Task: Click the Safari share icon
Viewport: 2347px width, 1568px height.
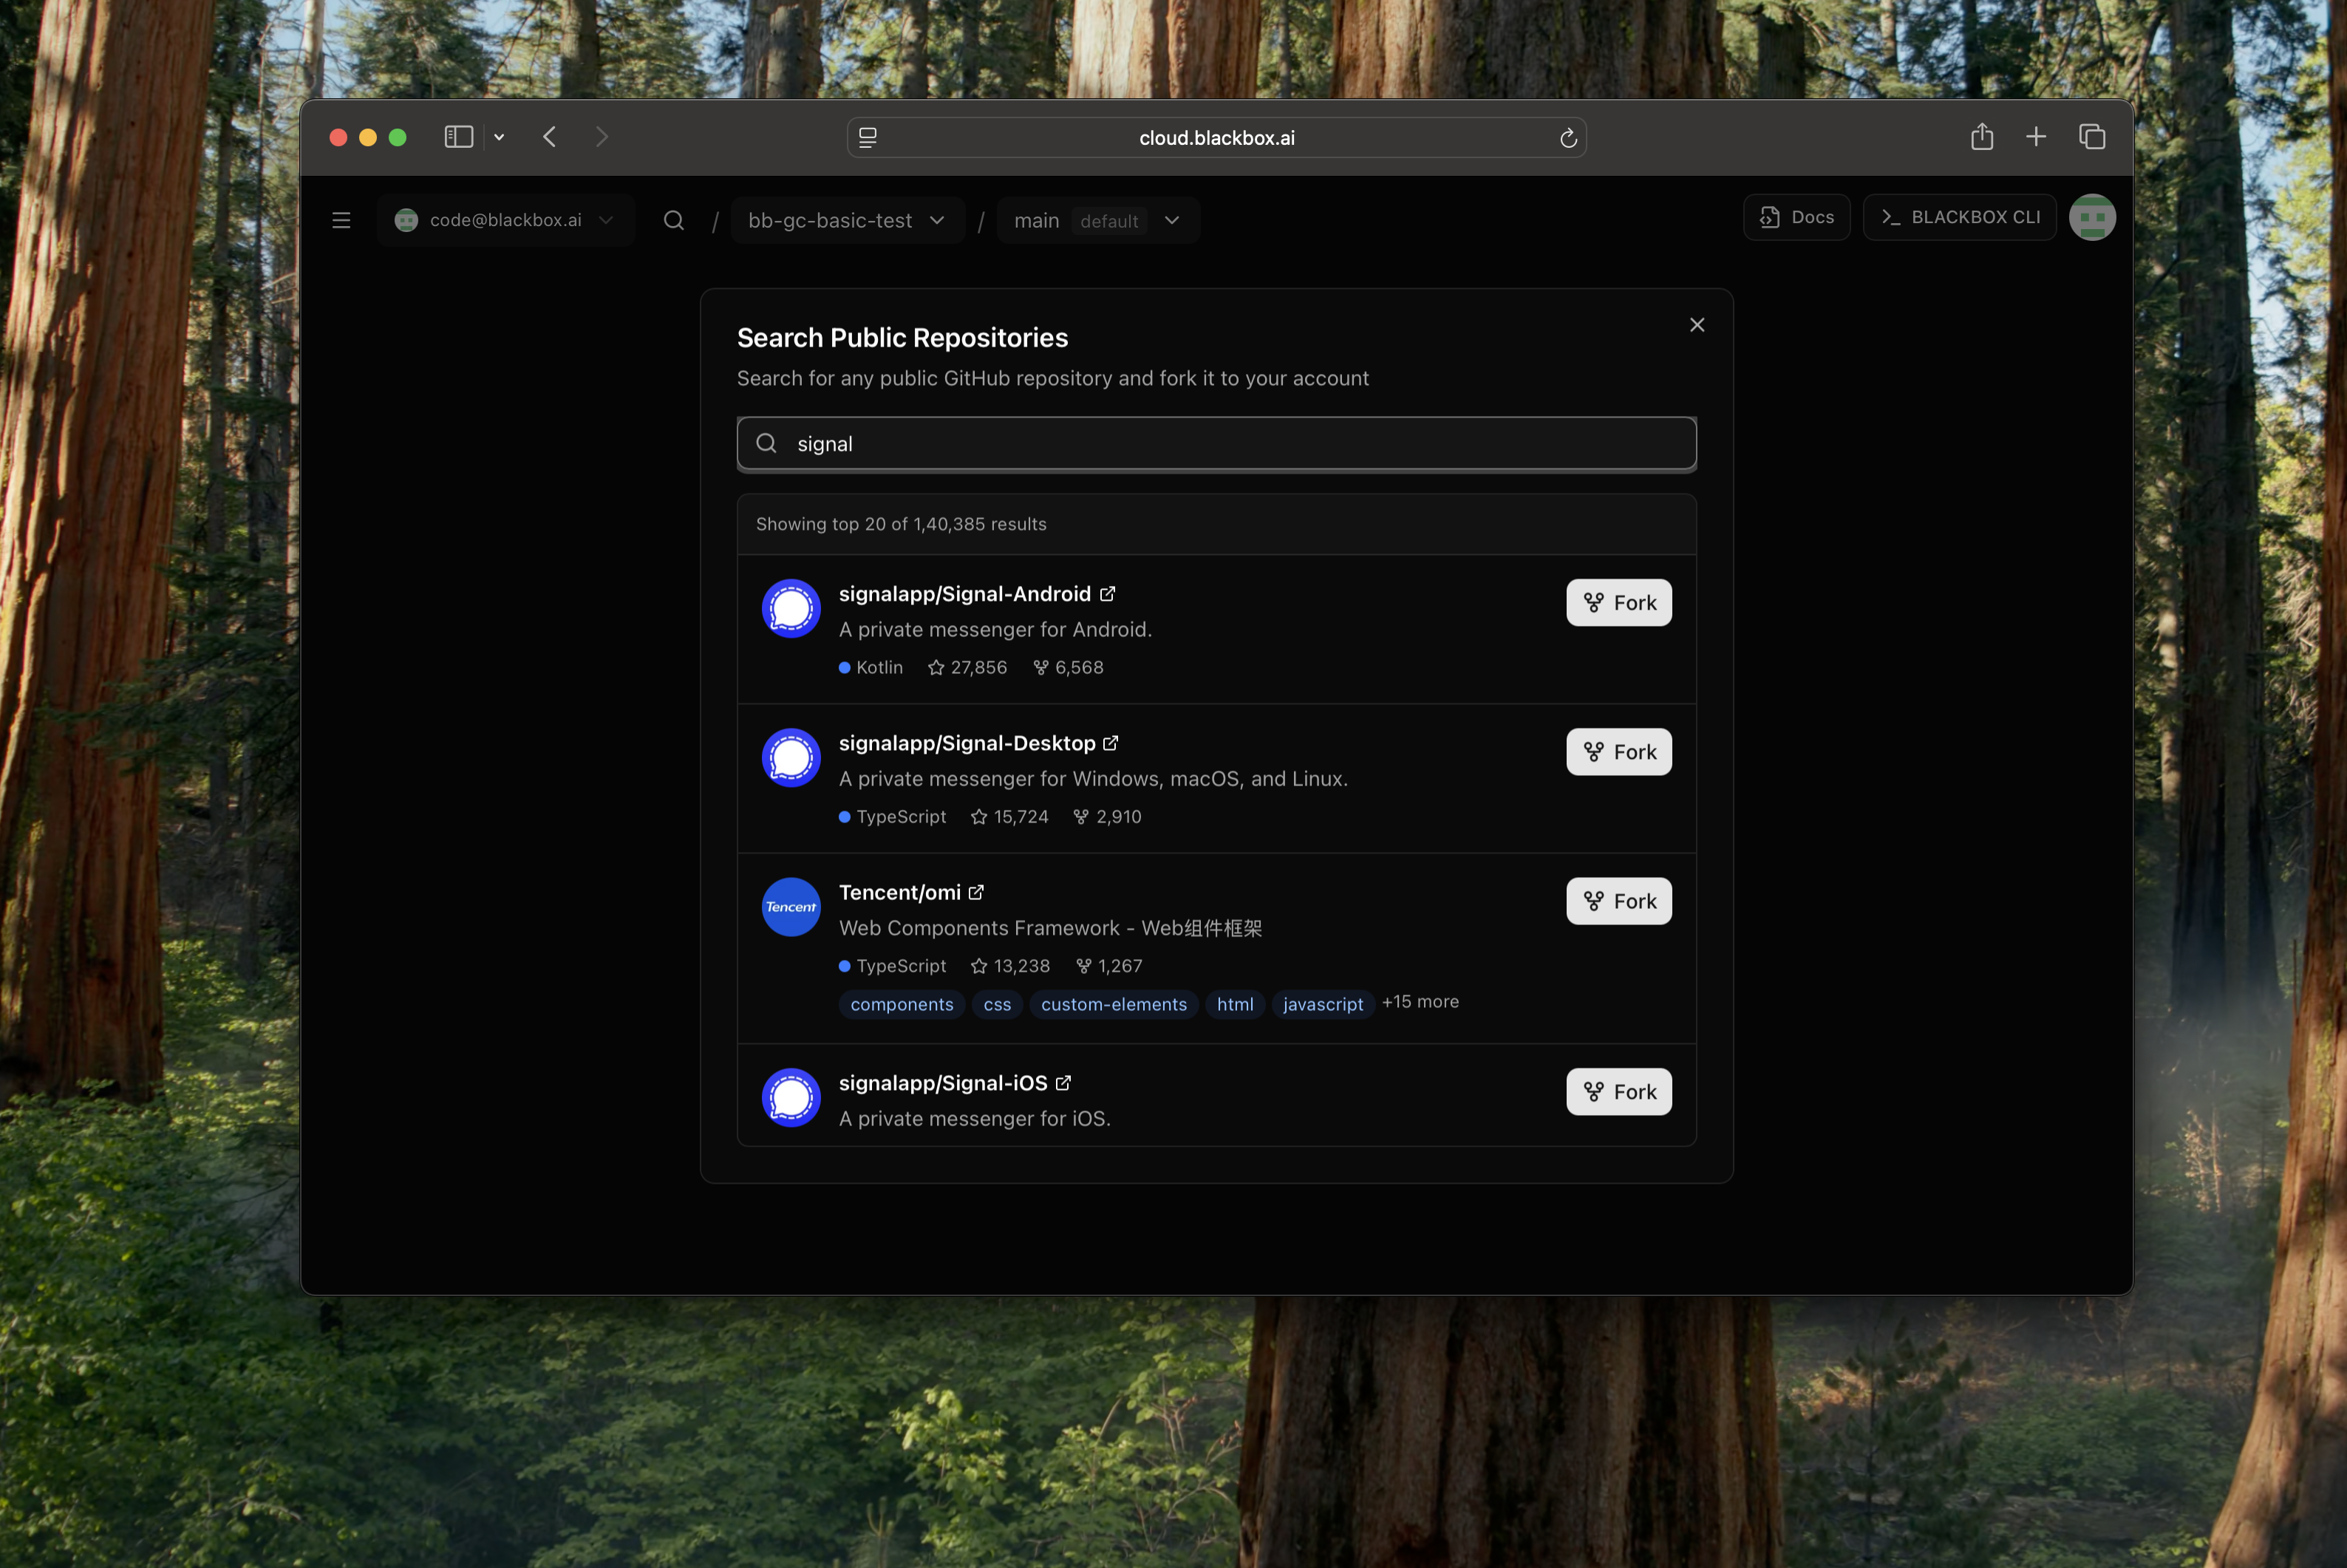Action: pyautogui.click(x=1982, y=137)
